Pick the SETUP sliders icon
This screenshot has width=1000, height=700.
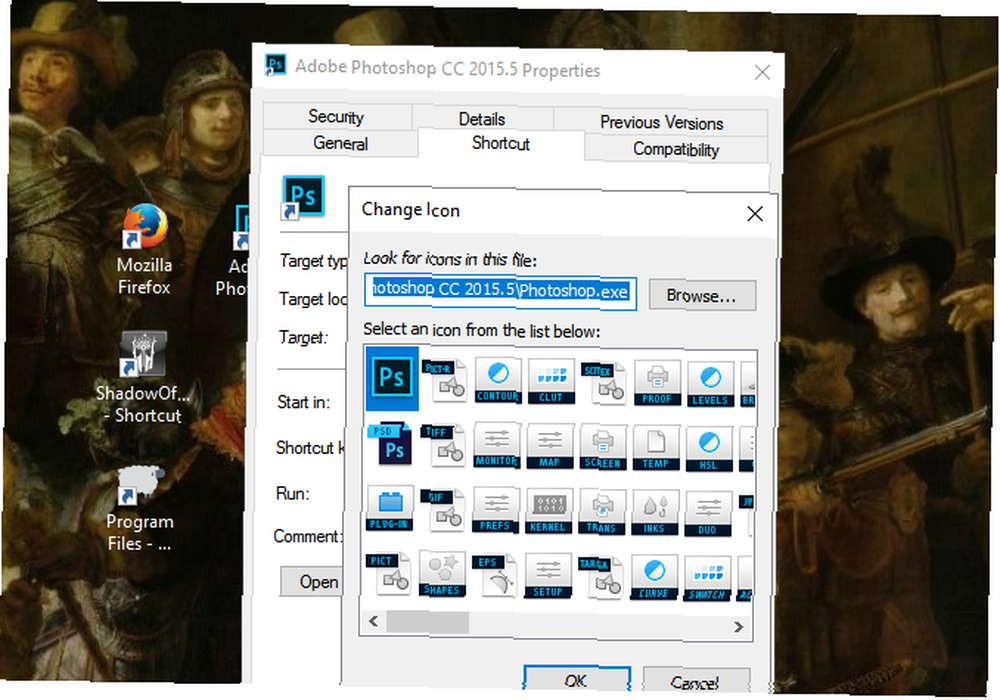click(547, 577)
